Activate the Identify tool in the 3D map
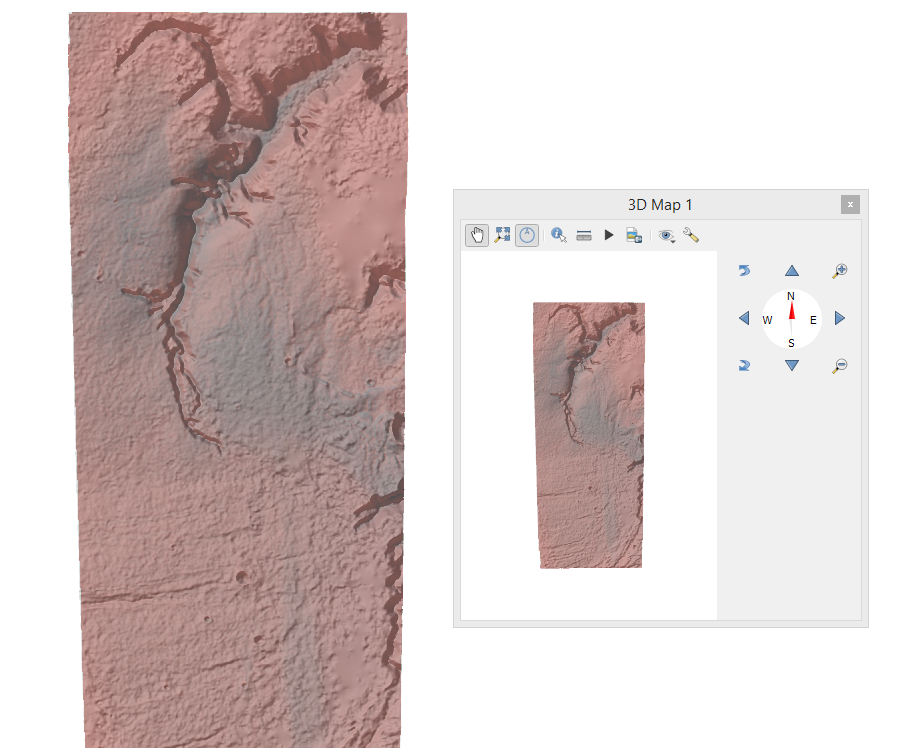This screenshot has height=748, width=904. [559, 235]
